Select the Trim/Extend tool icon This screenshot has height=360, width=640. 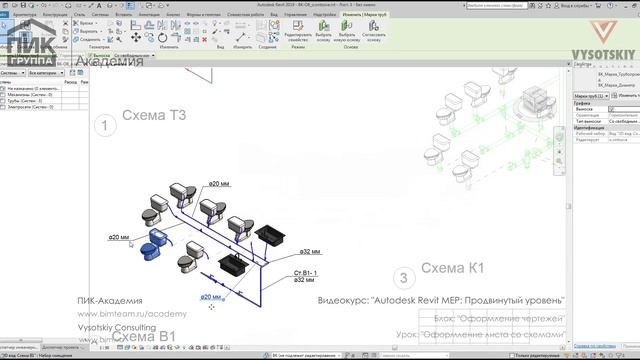pyautogui.click(x=176, y=38)
